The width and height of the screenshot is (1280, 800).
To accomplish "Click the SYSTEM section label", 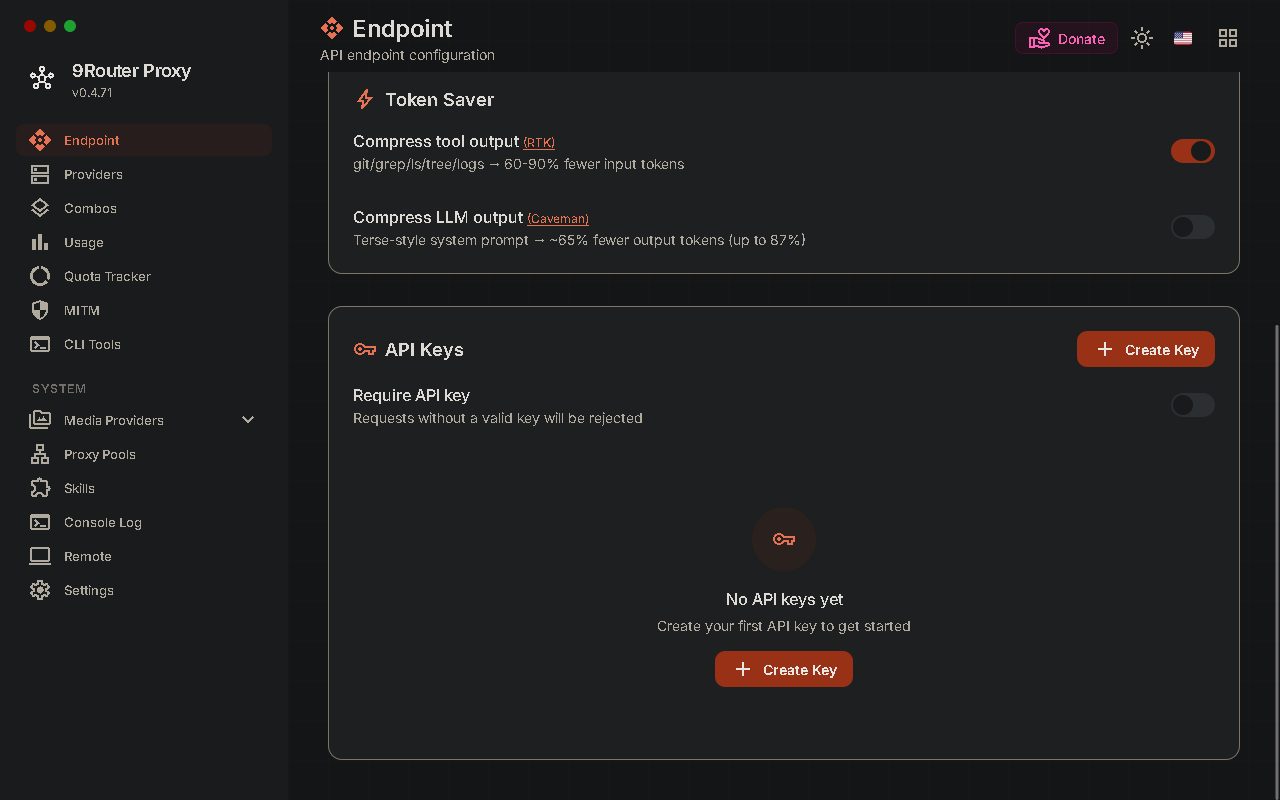I will [59, 388].
